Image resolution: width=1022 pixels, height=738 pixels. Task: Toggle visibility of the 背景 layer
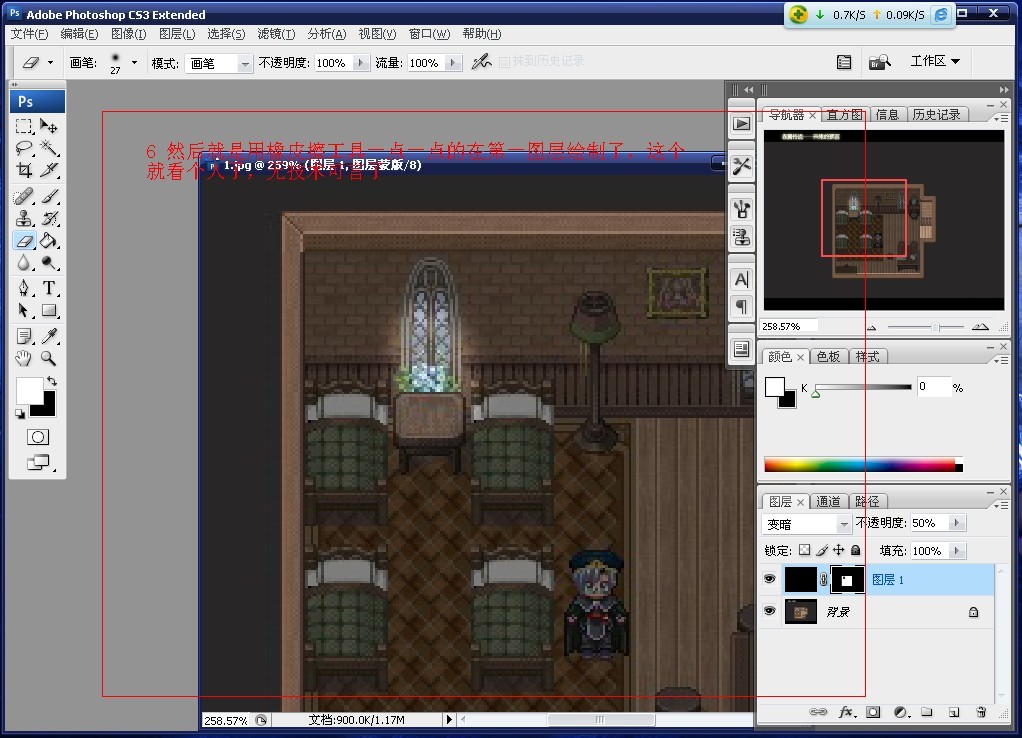(770, 612)
